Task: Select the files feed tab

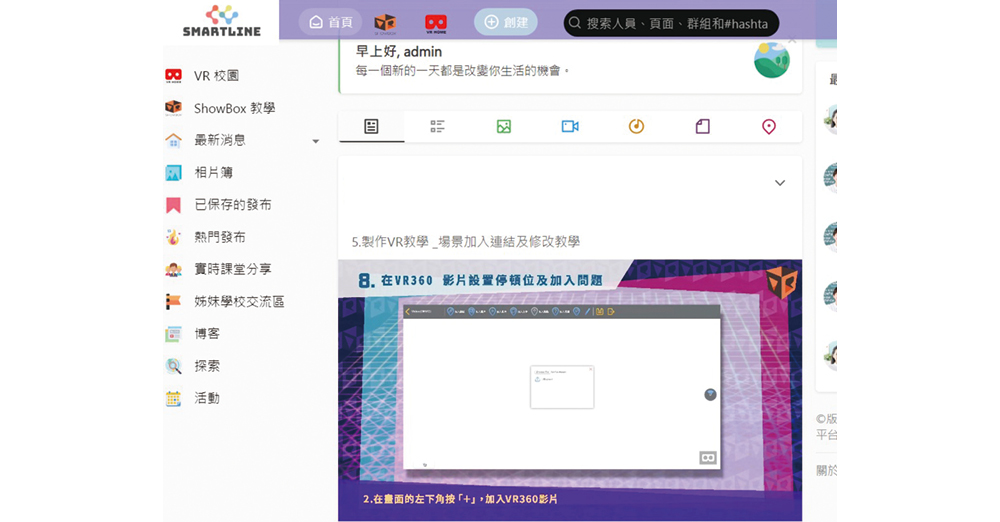Action: pyautogui.click(x=703, y=126)
